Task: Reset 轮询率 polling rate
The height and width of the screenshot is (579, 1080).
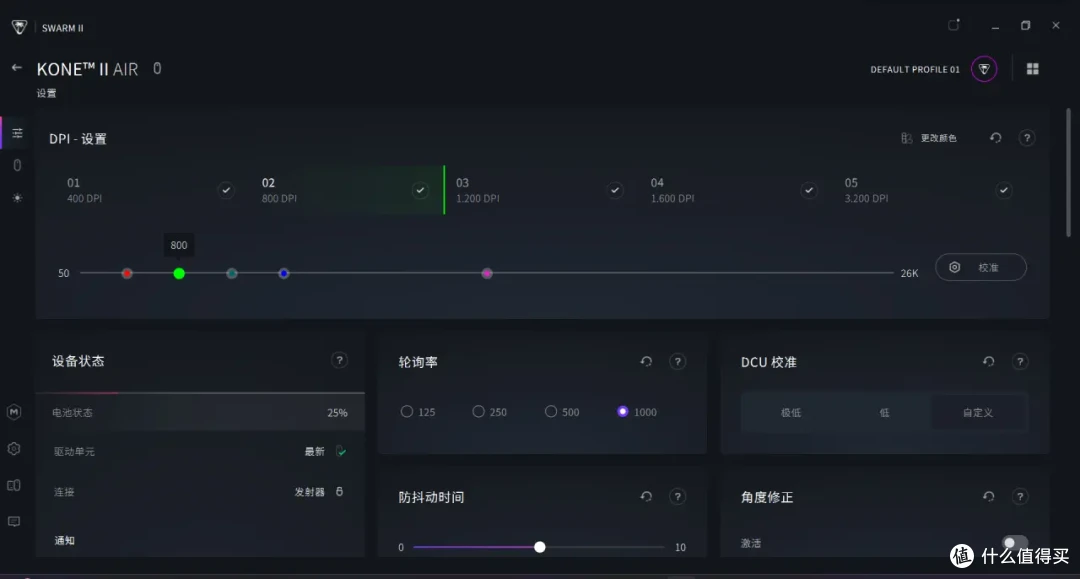Action: [x=646, y=361]
